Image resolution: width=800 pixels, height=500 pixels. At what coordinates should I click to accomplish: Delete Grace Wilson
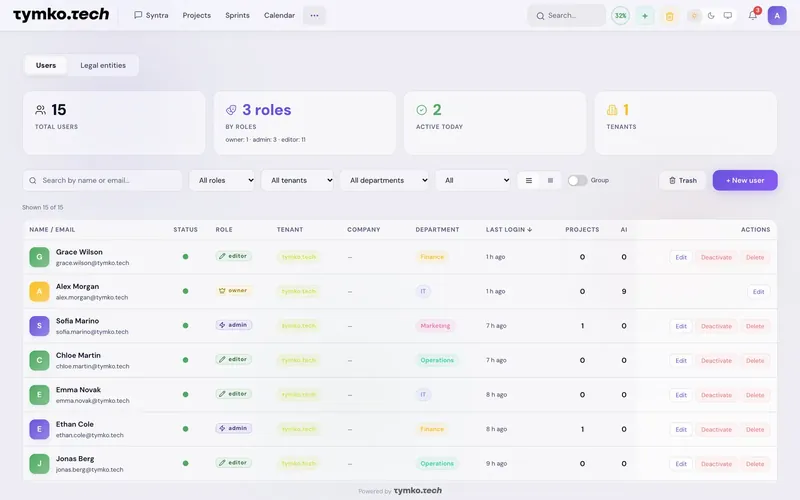click(755, 257)
